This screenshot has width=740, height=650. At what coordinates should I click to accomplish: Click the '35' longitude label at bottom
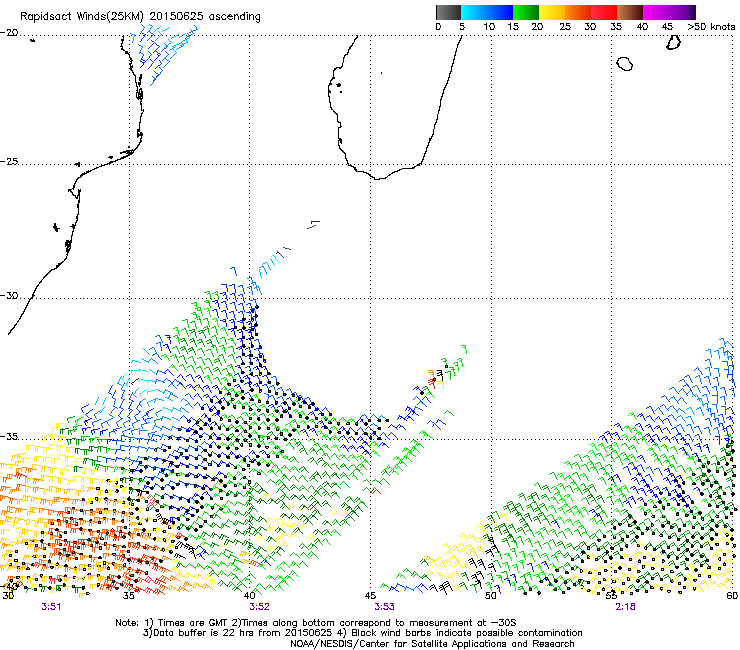(x=128, y=596)
